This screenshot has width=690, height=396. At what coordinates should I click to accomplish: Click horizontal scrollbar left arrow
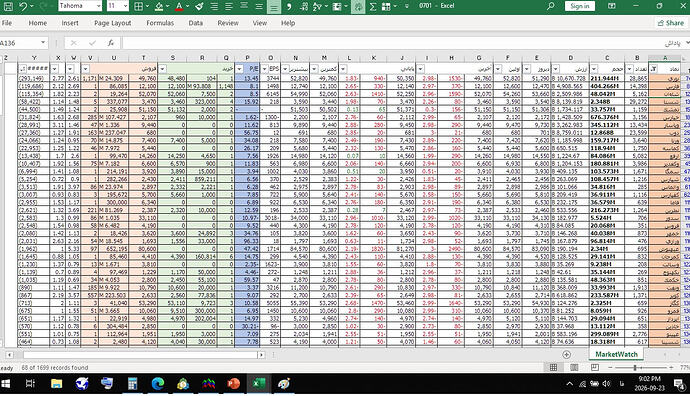click(x=9, y=355)
